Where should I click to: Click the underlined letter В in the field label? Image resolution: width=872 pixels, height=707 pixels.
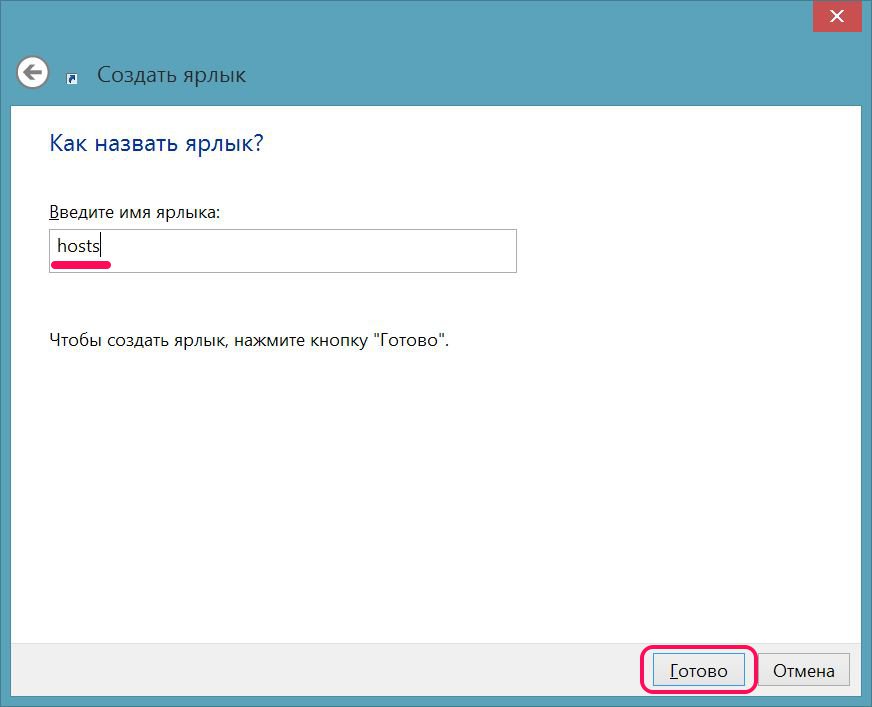coord(54,212)
